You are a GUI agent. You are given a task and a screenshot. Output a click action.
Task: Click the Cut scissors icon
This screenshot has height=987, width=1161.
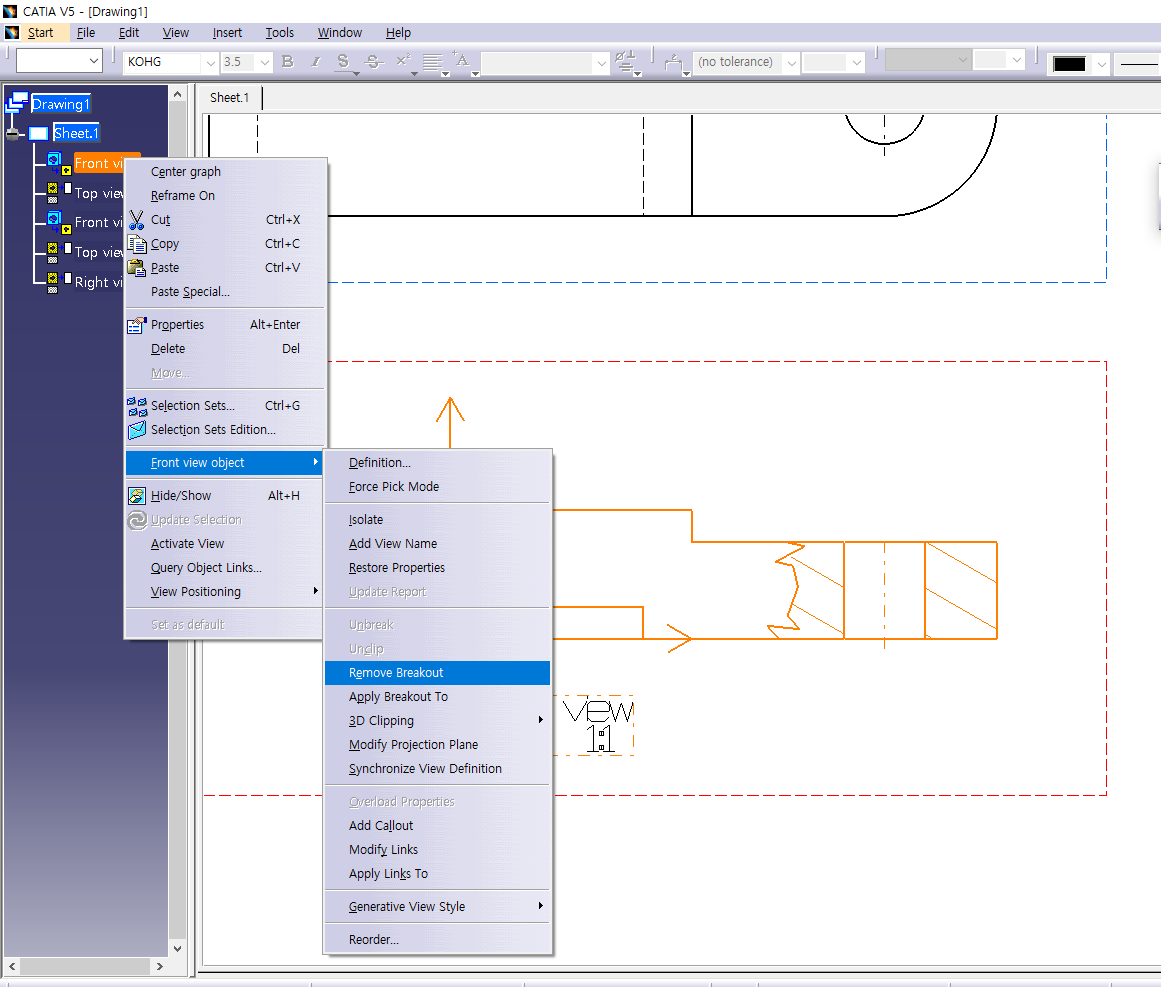click(x=137, y=220)
